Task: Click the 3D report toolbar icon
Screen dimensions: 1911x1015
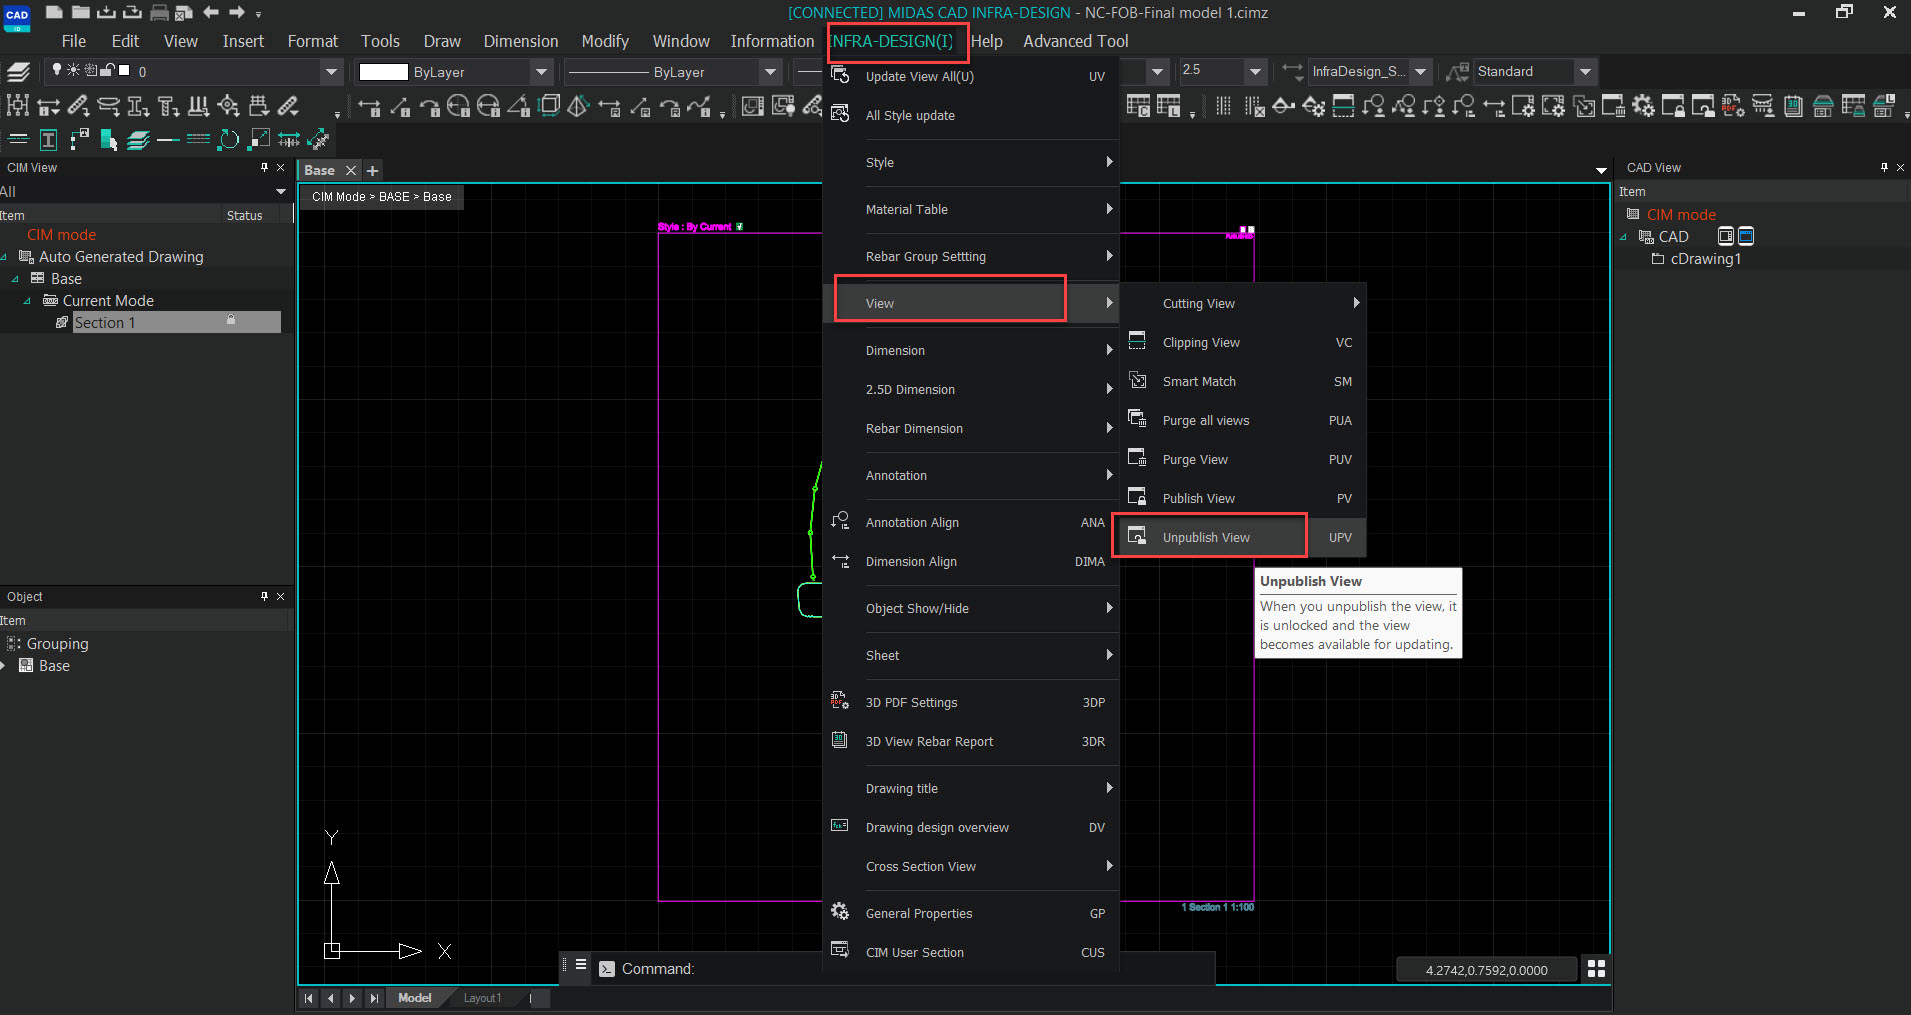Action: [x=1793, y=106]
